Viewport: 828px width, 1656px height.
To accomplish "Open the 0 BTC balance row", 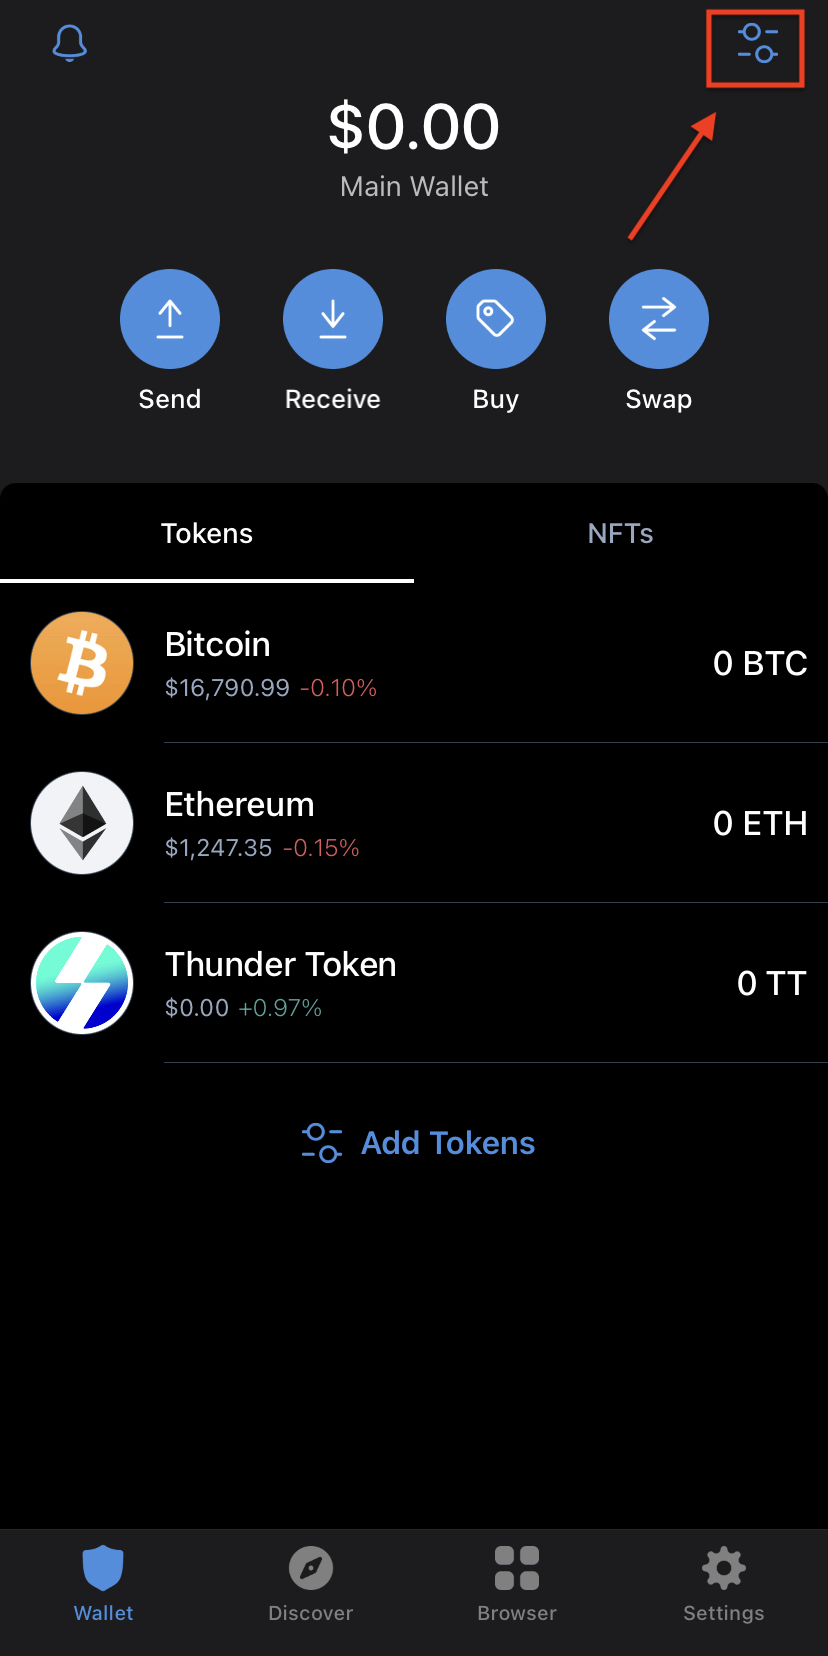I will (414, 663).
